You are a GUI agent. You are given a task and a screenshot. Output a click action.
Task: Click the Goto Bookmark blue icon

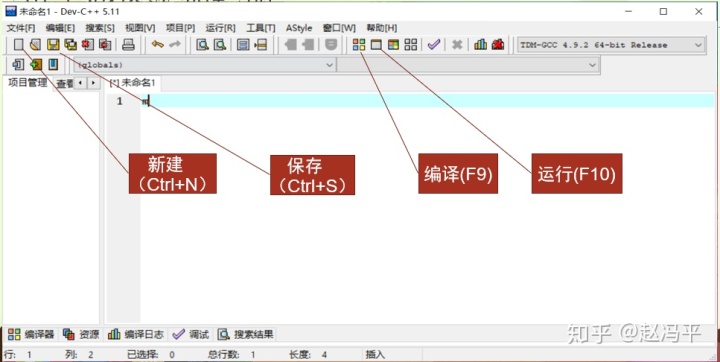53,65
